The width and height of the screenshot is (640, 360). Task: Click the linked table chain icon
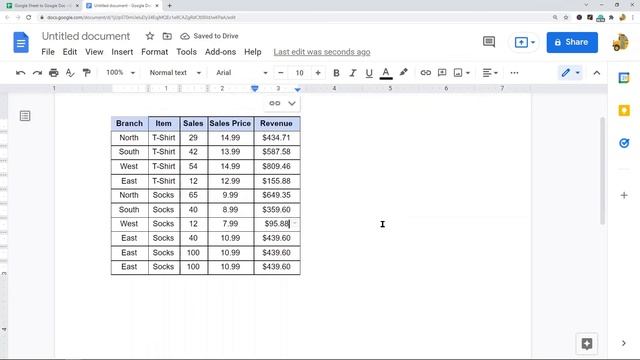pyautogui.click(x=275, y=103)
